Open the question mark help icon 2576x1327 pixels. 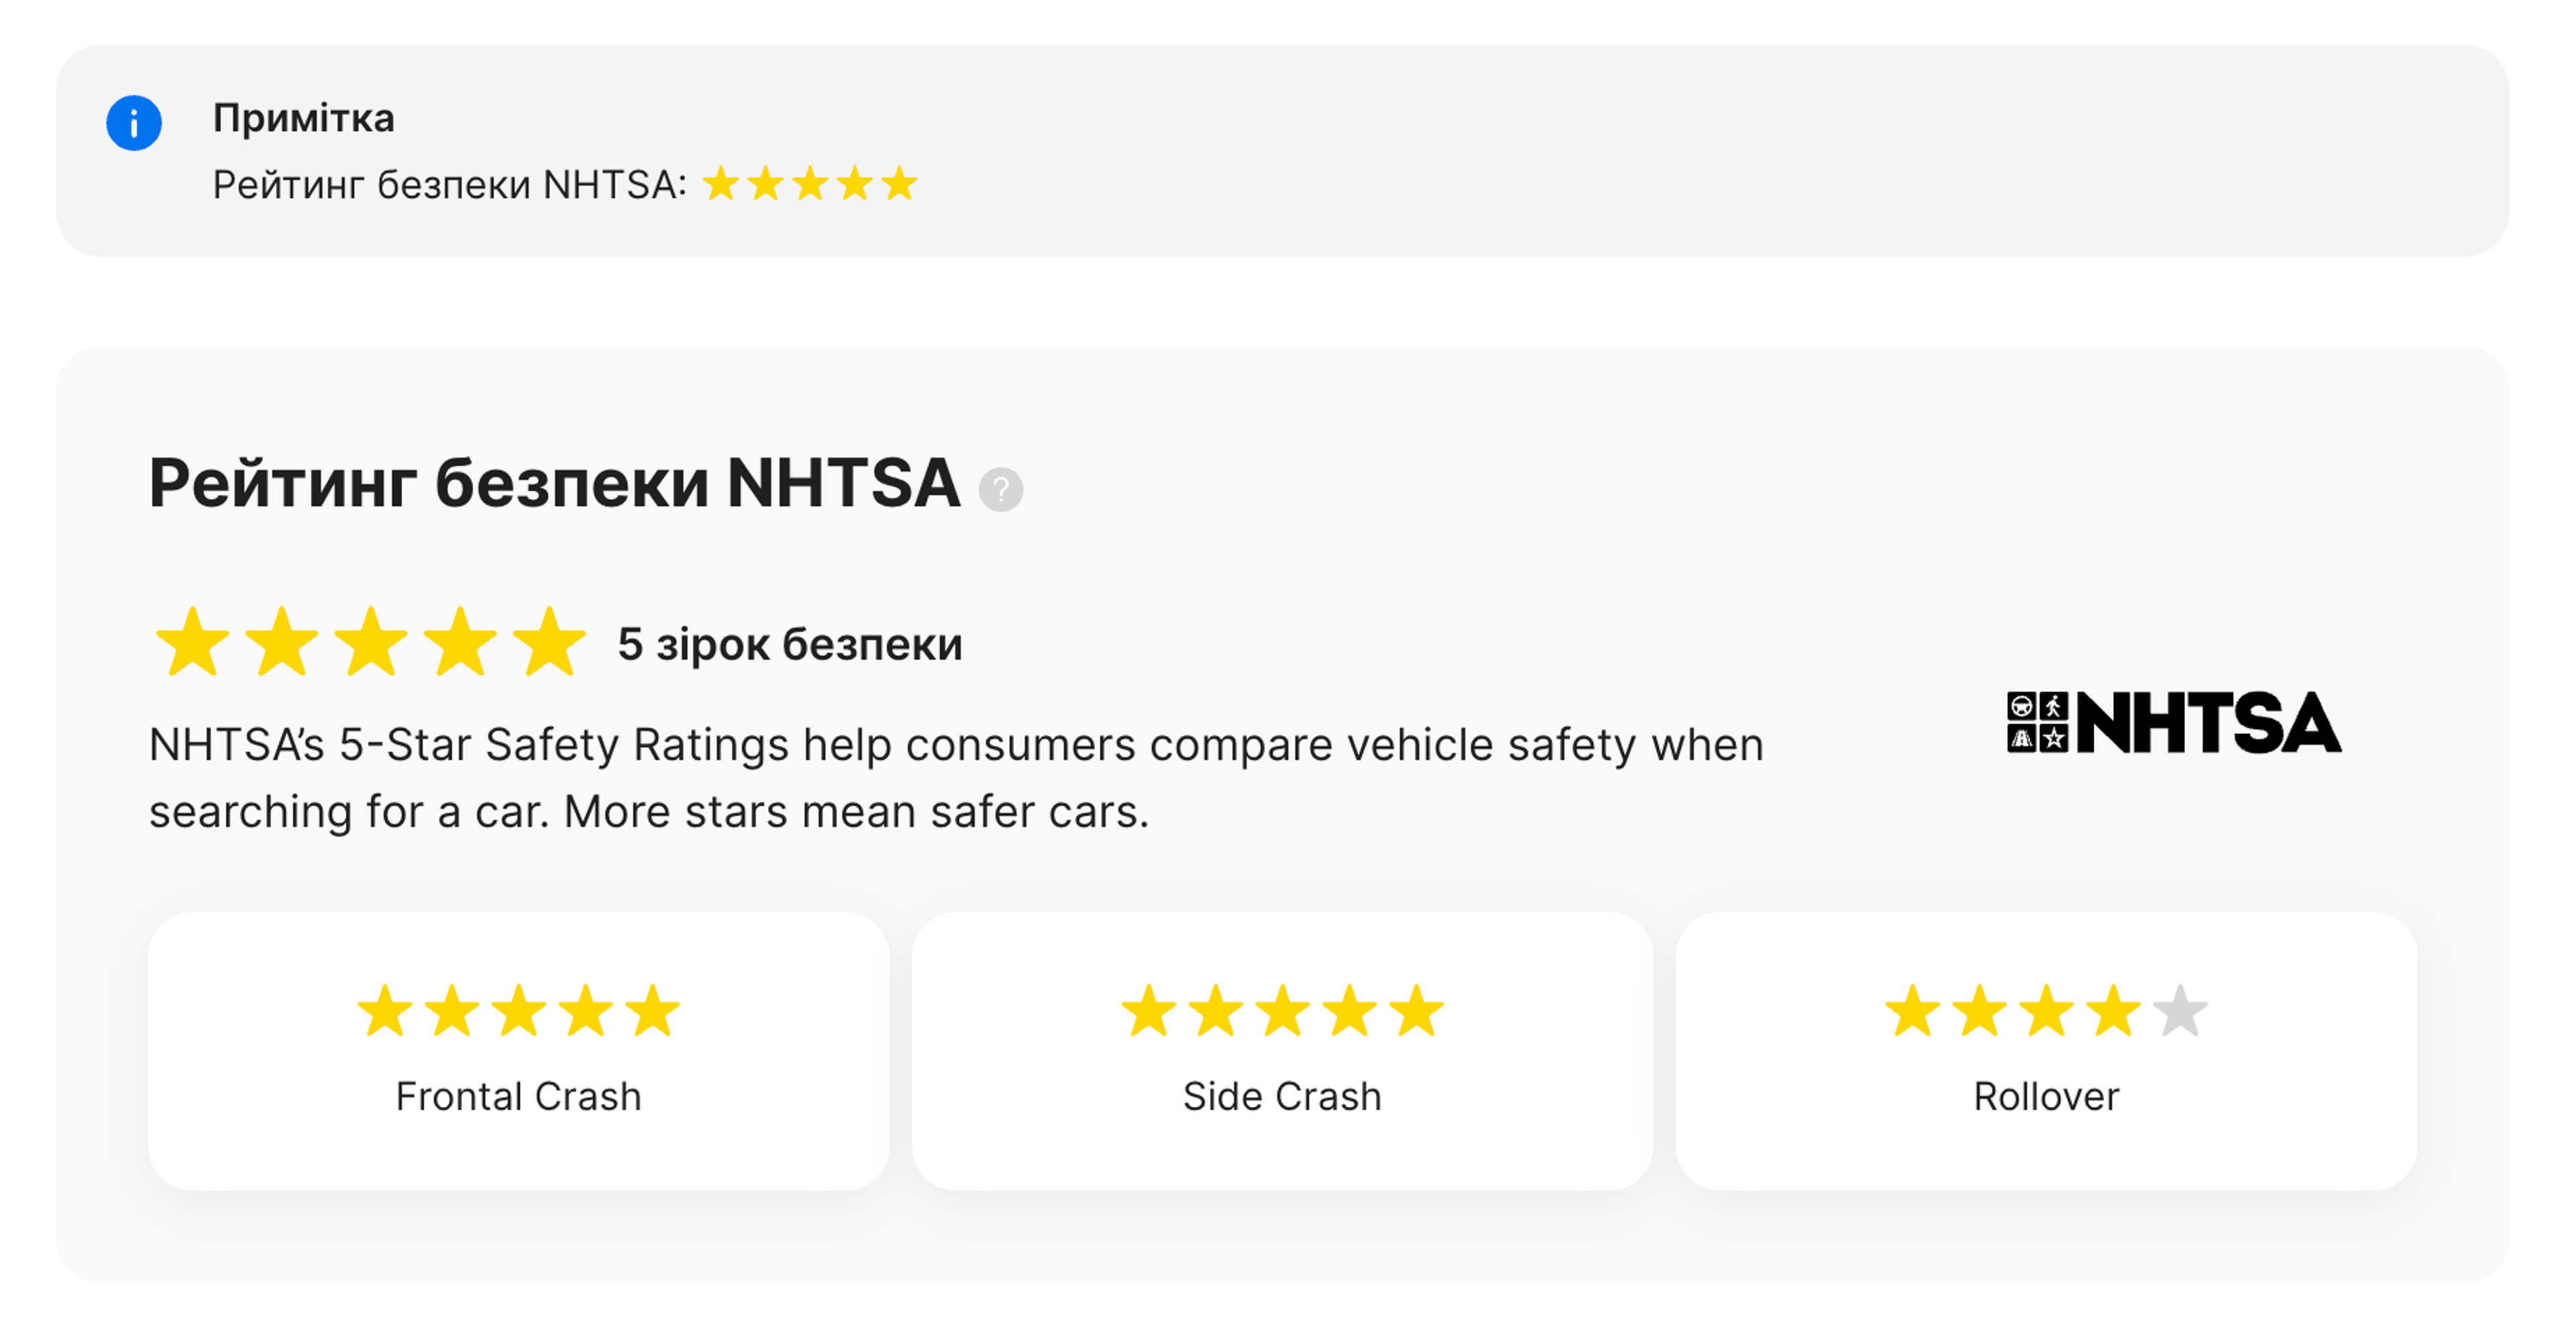tap(1001, 489)
